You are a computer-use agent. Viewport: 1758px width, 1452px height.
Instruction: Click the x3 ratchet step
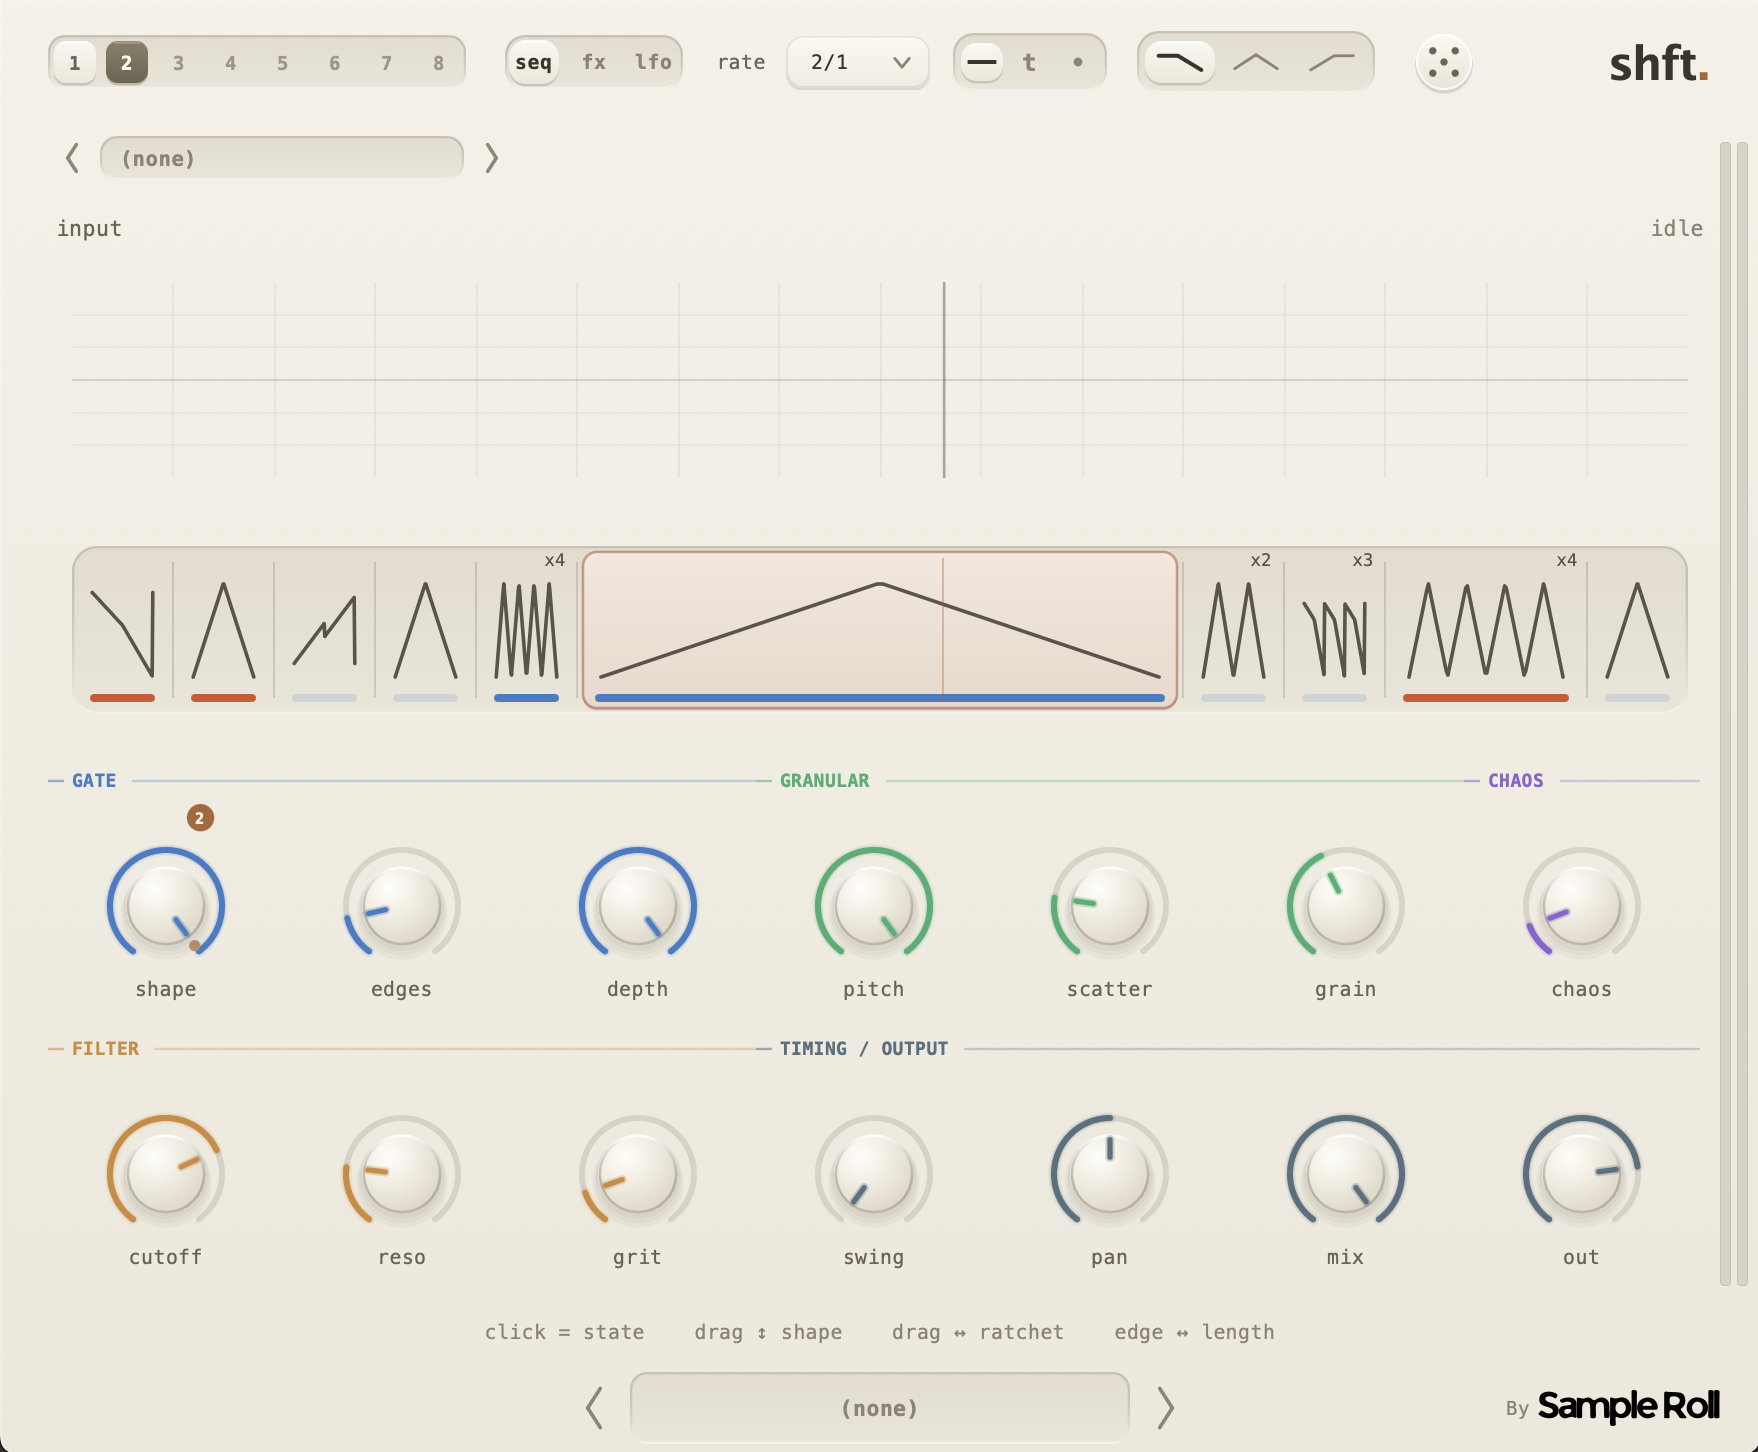point(1334,630)
